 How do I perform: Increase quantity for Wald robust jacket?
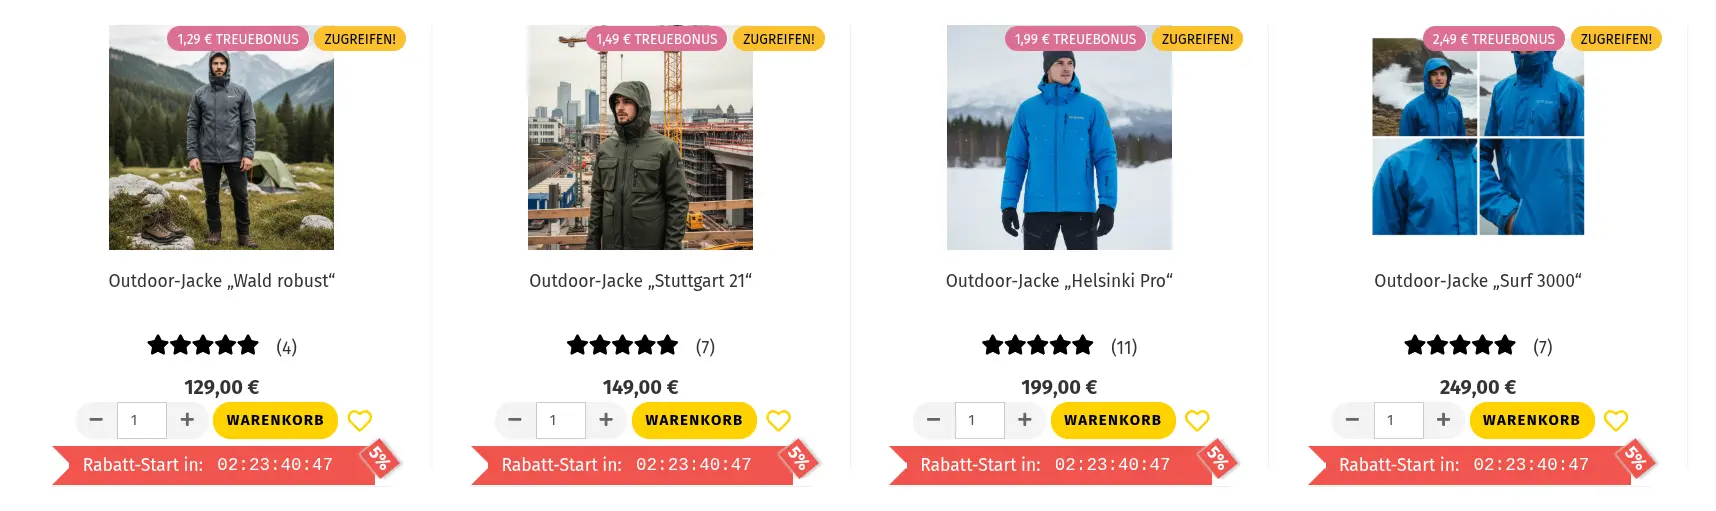coord(187,420)
